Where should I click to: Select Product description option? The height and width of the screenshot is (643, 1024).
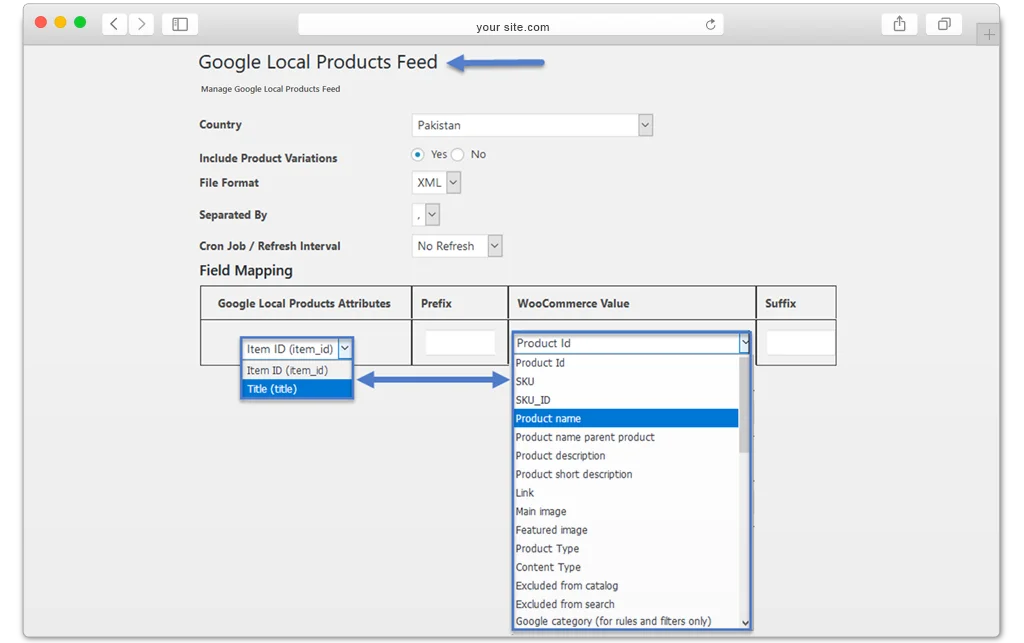click(x=626, y=456)
